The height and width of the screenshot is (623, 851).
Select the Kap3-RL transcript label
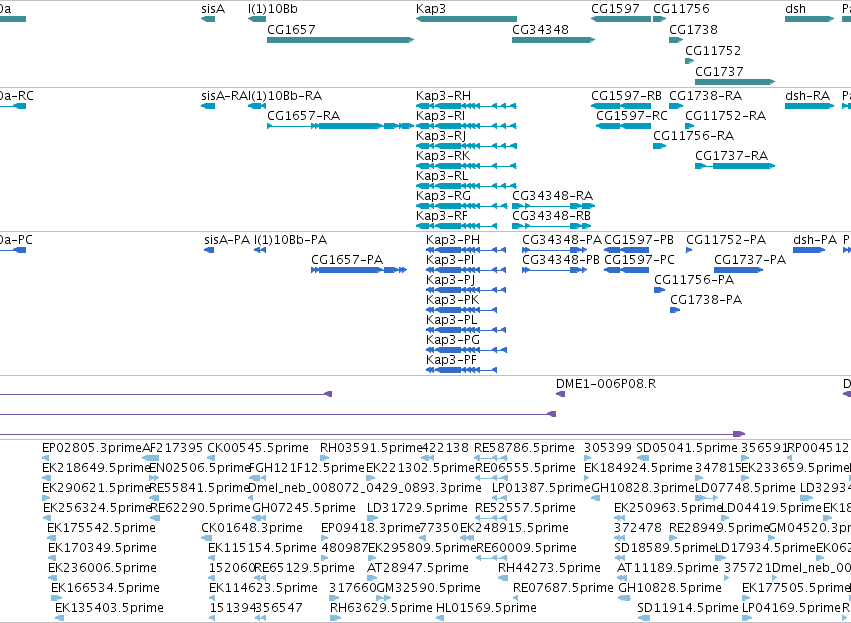[x=442, y=176]
